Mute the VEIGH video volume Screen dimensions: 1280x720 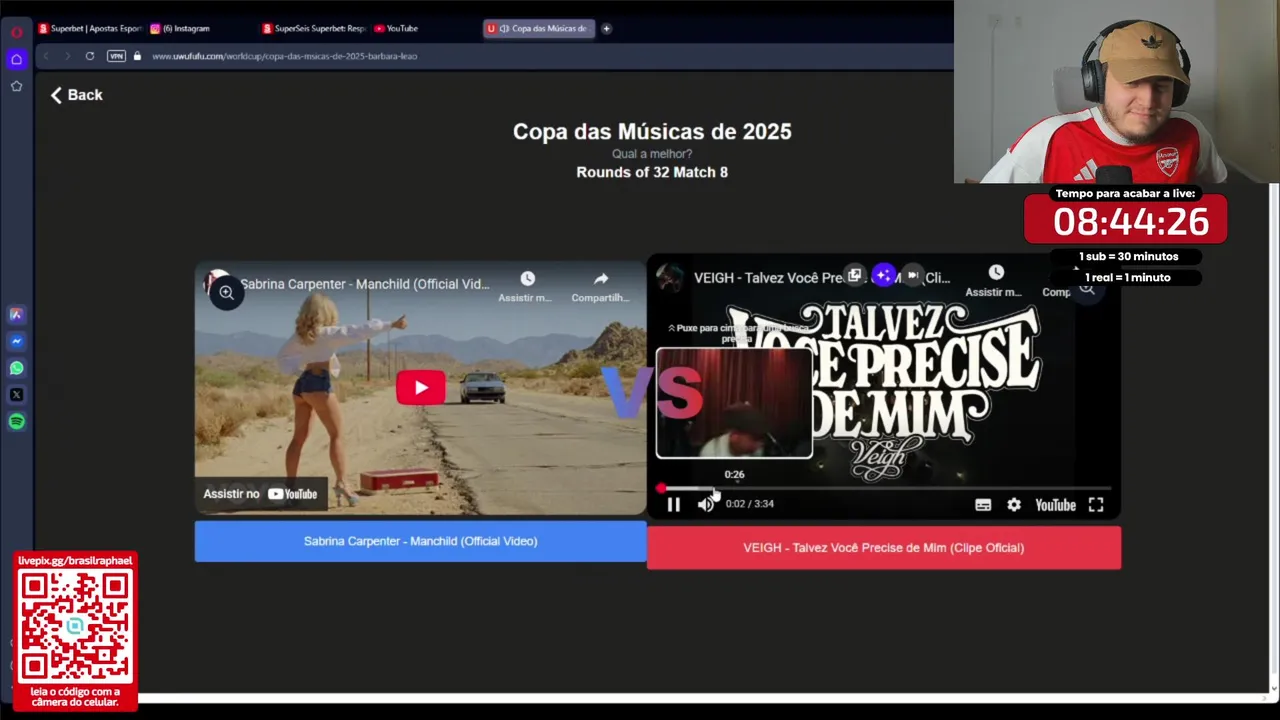click(x=705, y=505)
